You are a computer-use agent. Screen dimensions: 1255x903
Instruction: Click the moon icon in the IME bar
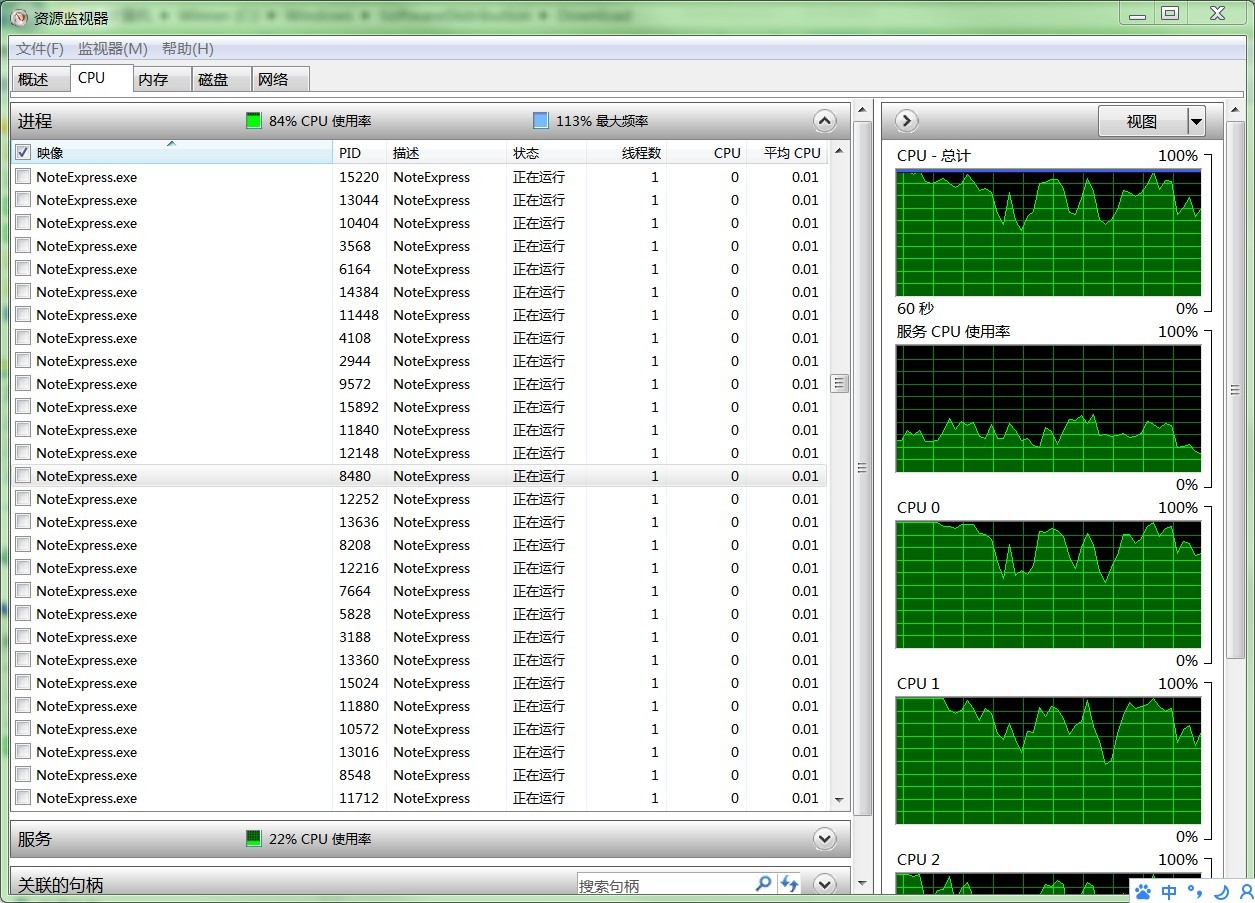pyautogui.click(x=1221, y=891)
